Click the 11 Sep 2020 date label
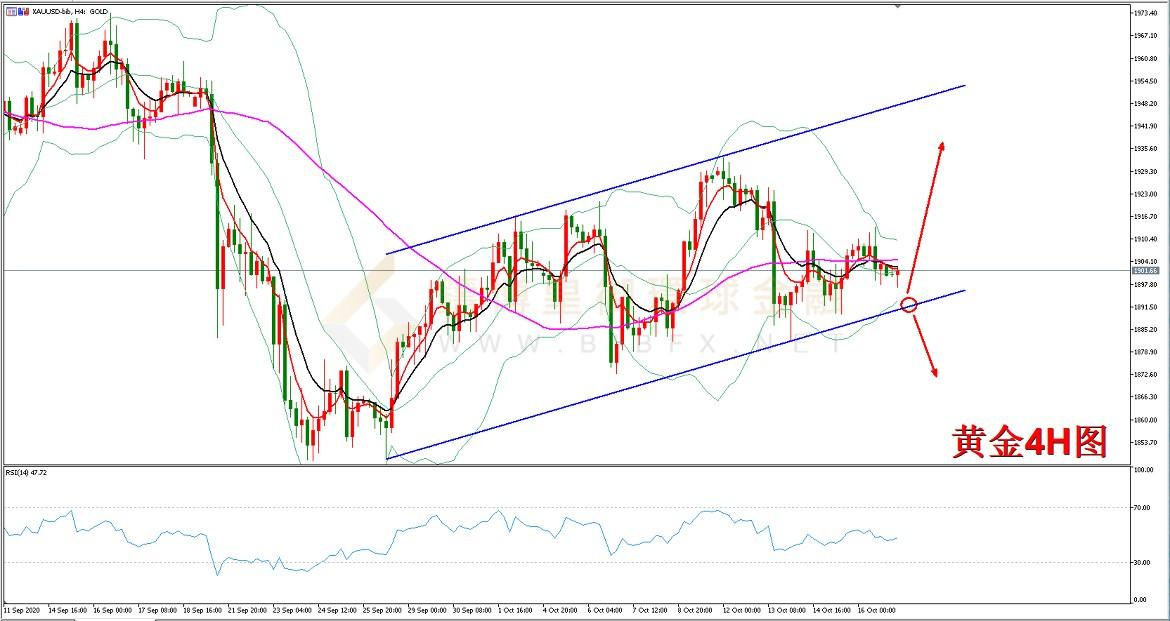Viewport: 1170px width, 621px height. click(20, 608)
